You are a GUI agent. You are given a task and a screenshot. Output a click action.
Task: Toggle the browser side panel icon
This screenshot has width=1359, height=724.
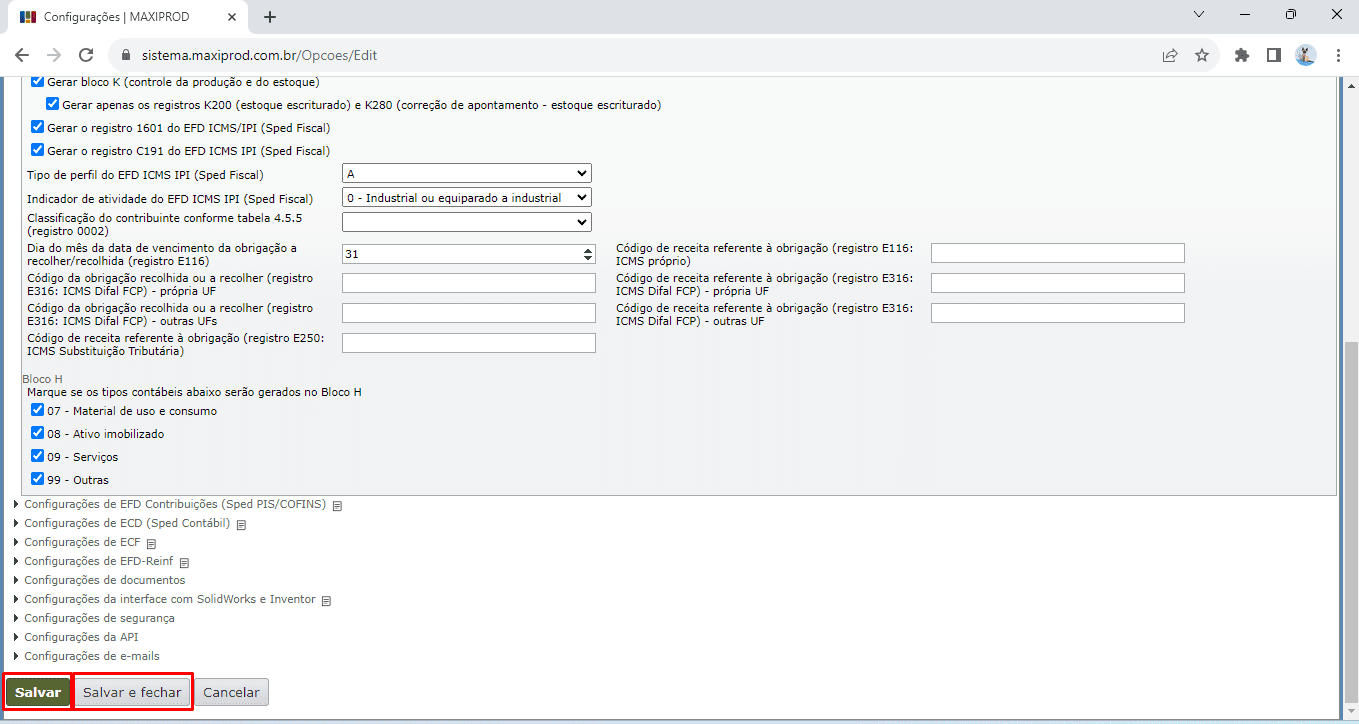point(1274,56)
